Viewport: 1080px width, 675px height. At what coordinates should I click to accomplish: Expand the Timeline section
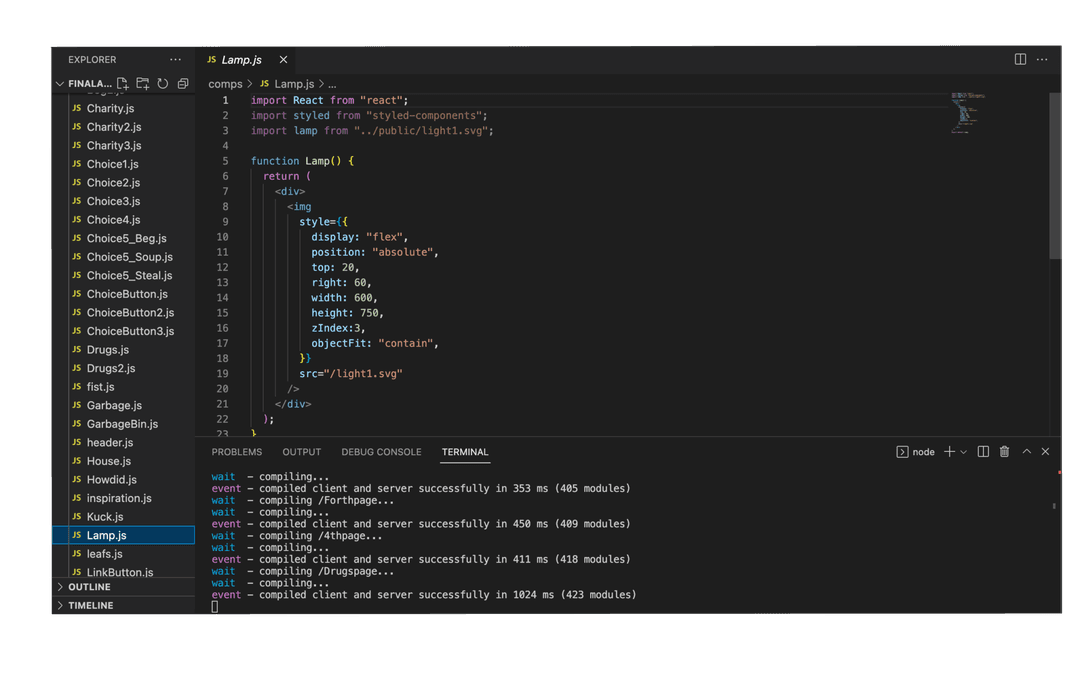point(90,606)
